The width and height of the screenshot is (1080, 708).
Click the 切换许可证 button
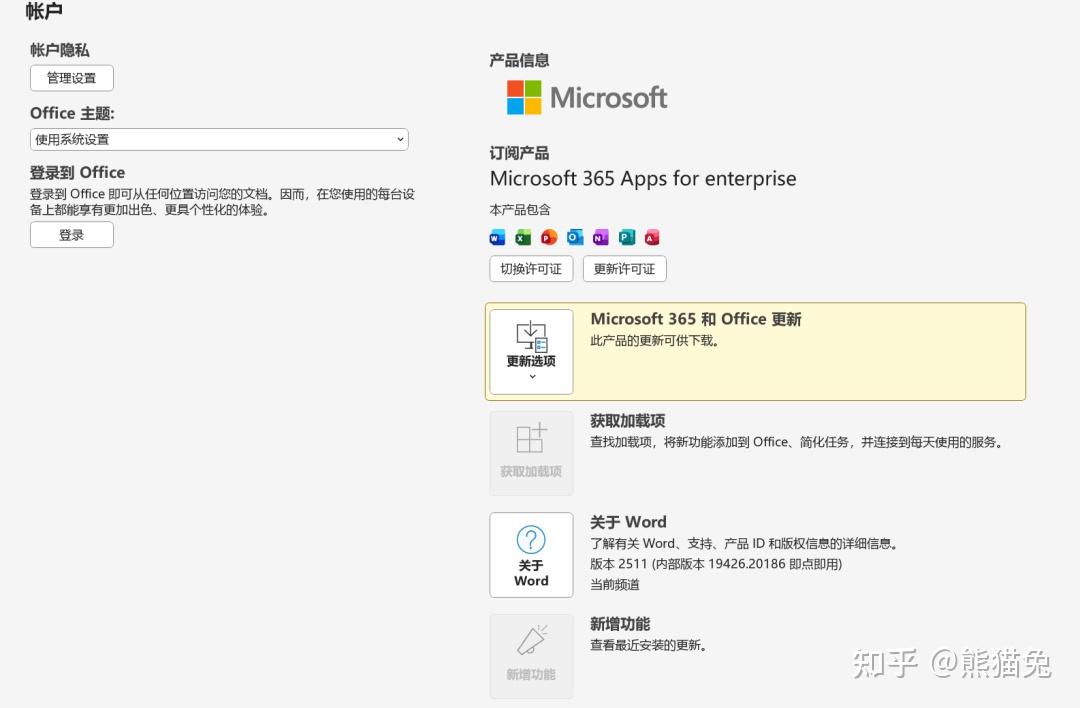[531, 269]
